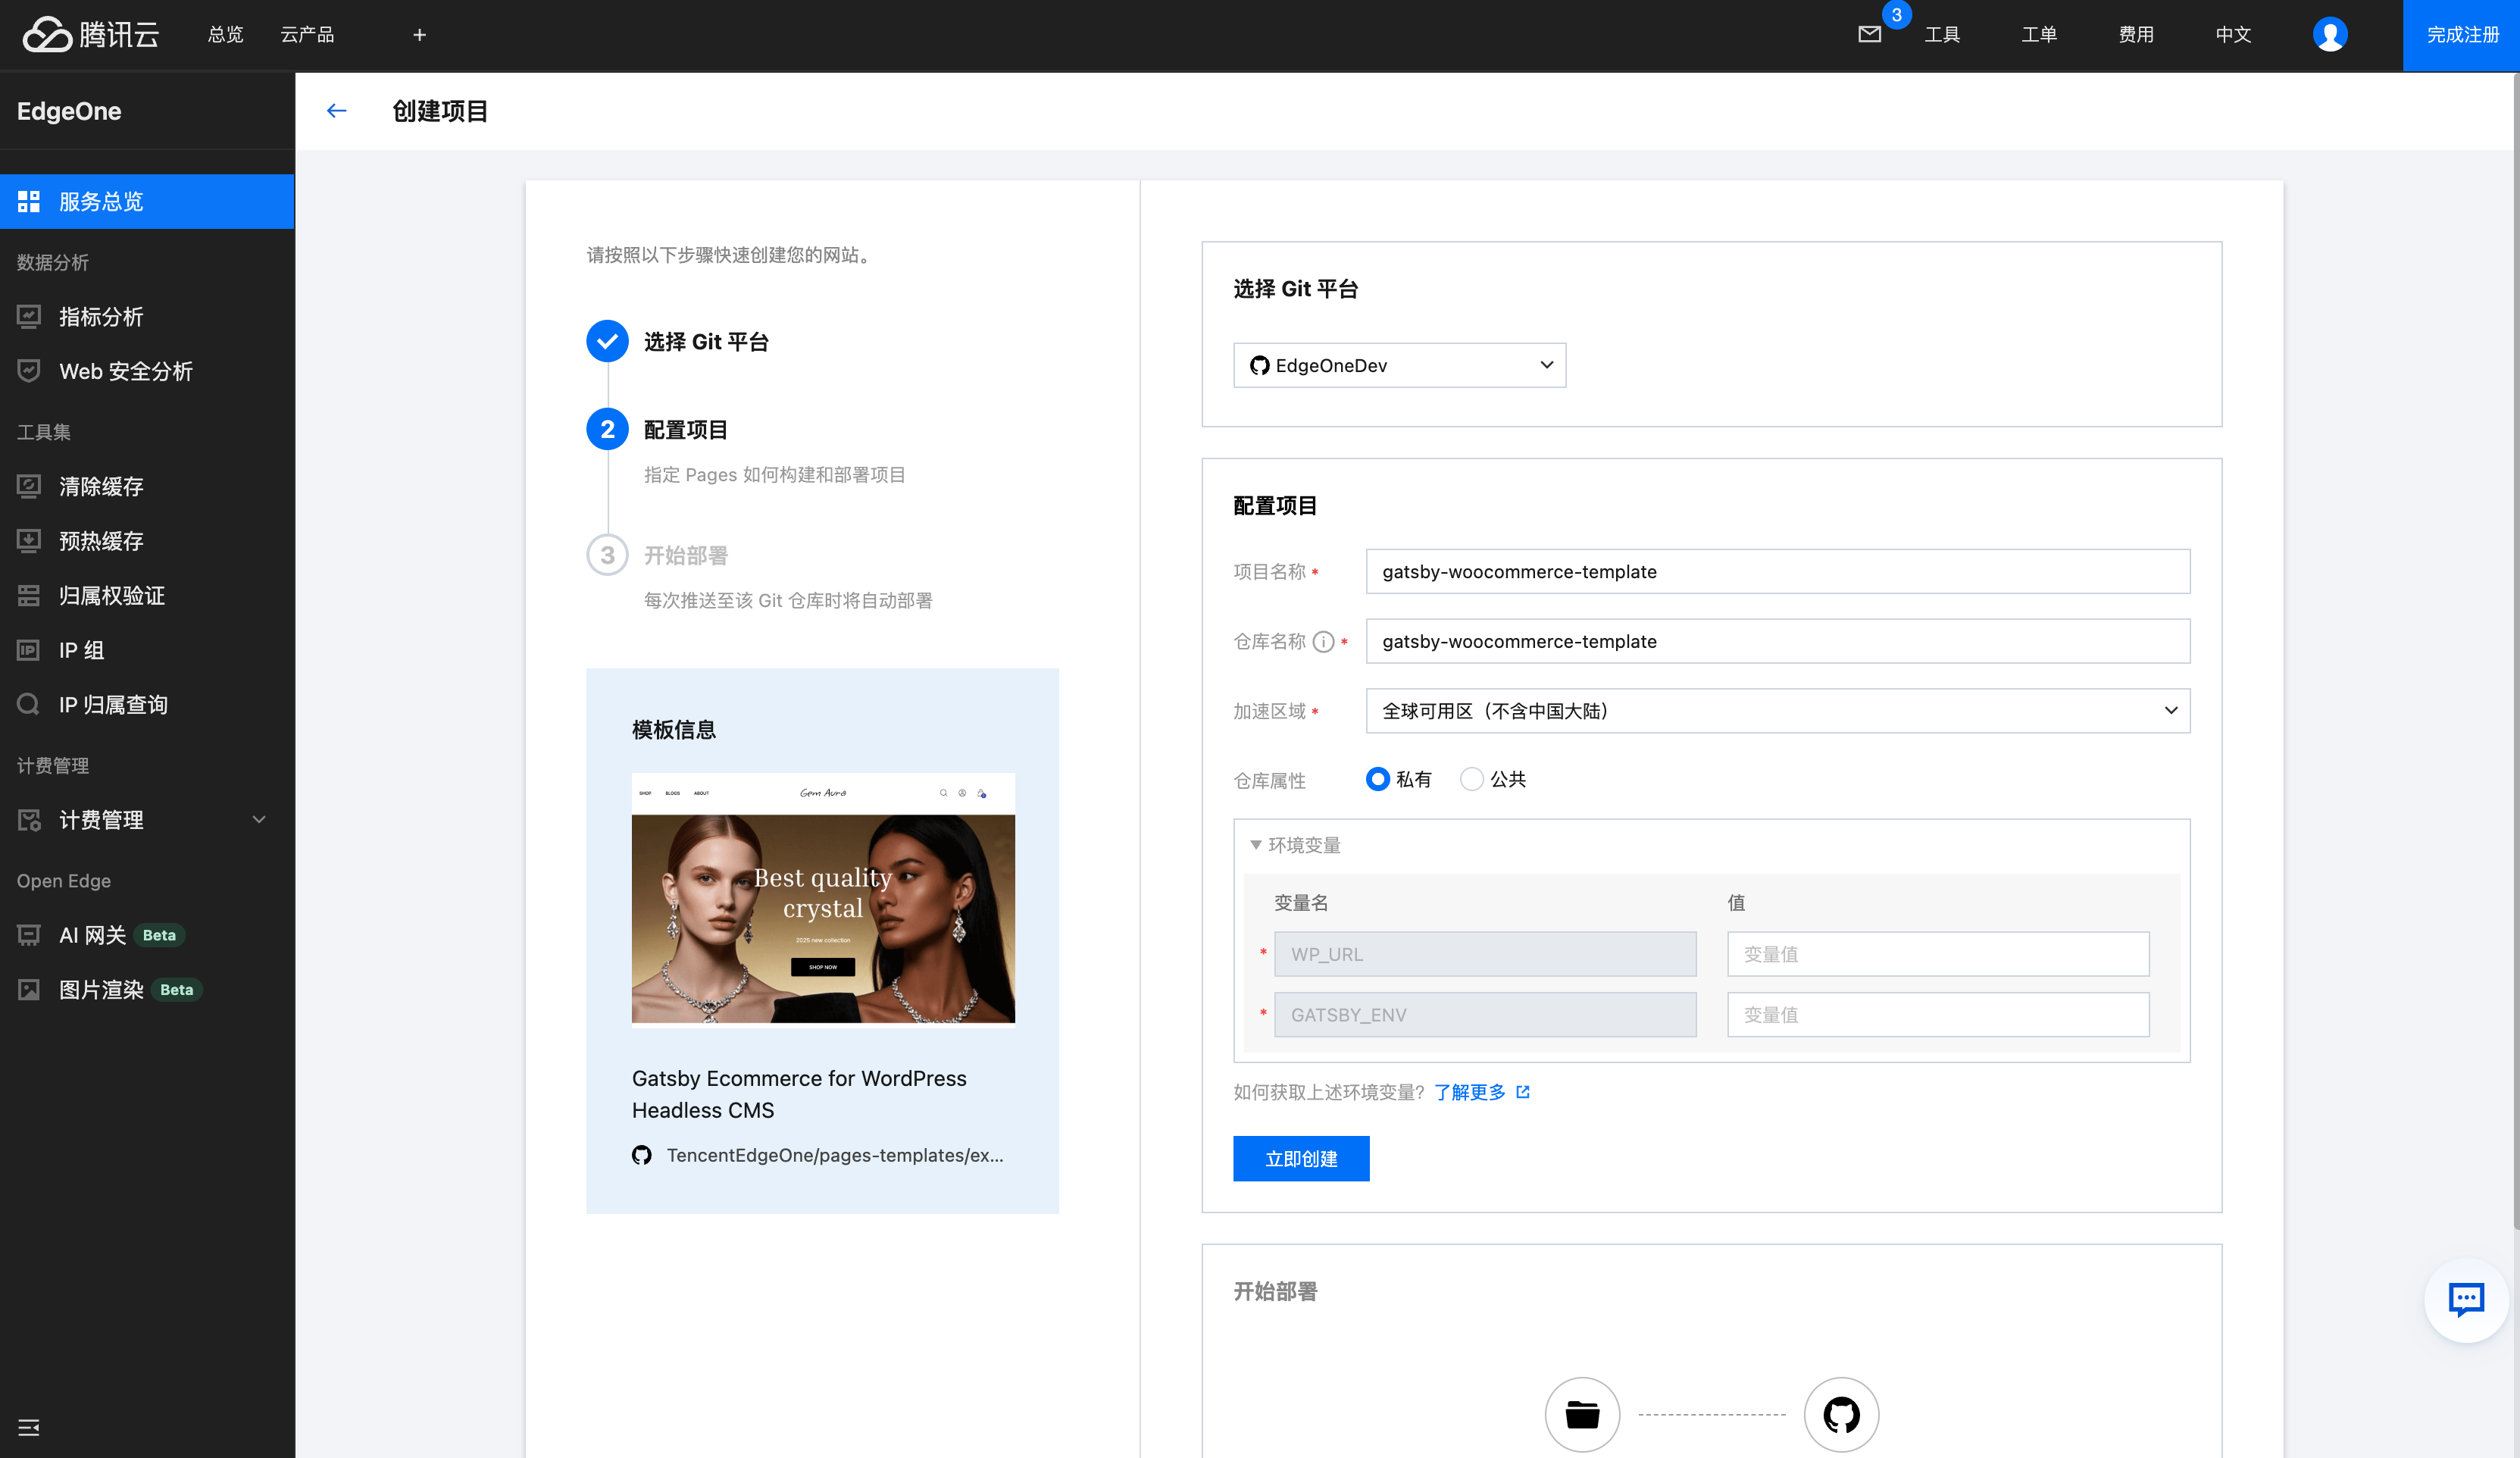Click the Tencent Cloud logo
This screenshot has width=2520, height=1458.
click(x=91, y=35)
